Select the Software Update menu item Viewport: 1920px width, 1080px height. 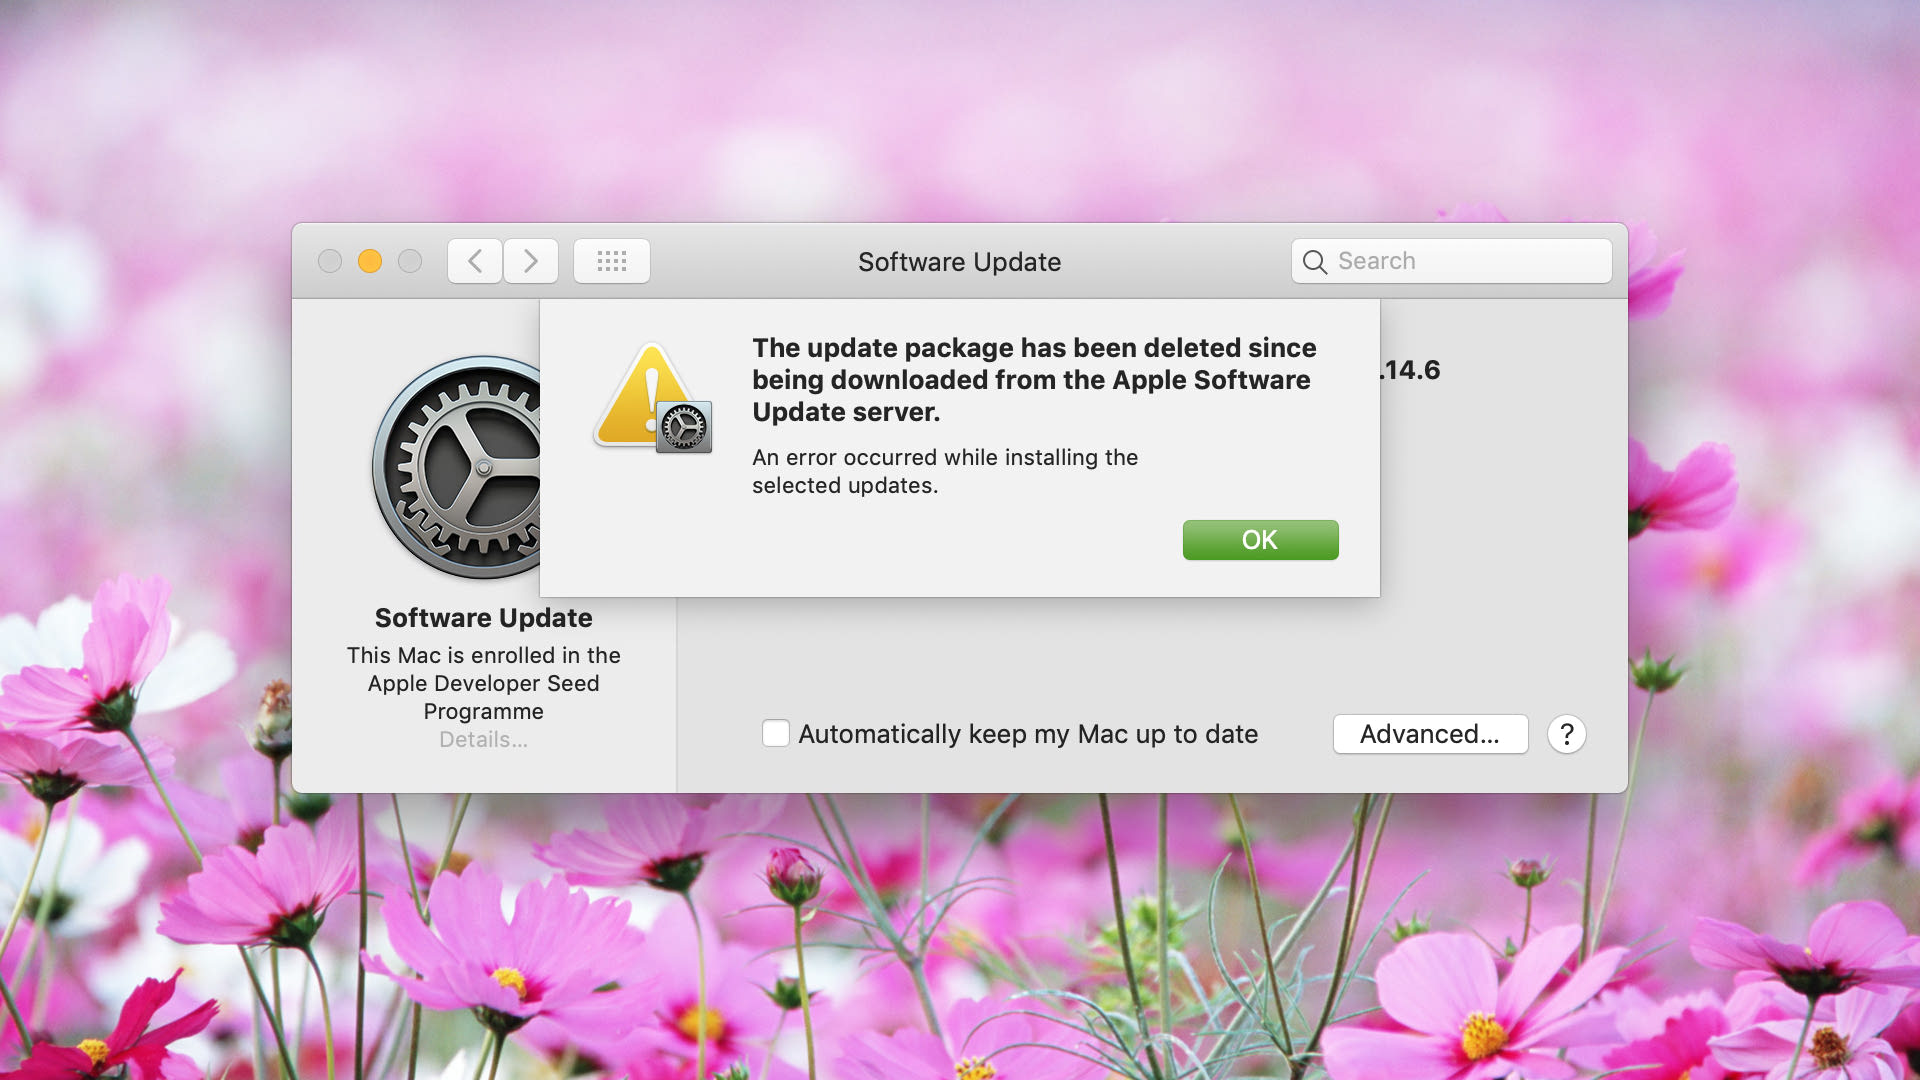[483, 617]
